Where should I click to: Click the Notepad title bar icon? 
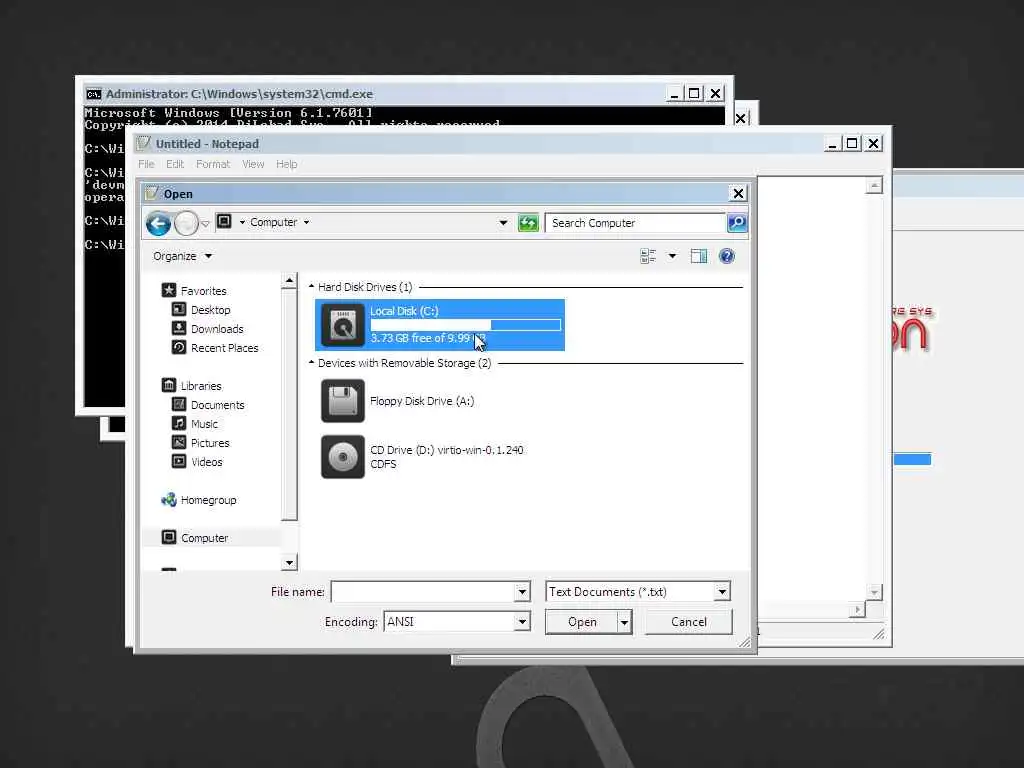click(x=144, y=143)
